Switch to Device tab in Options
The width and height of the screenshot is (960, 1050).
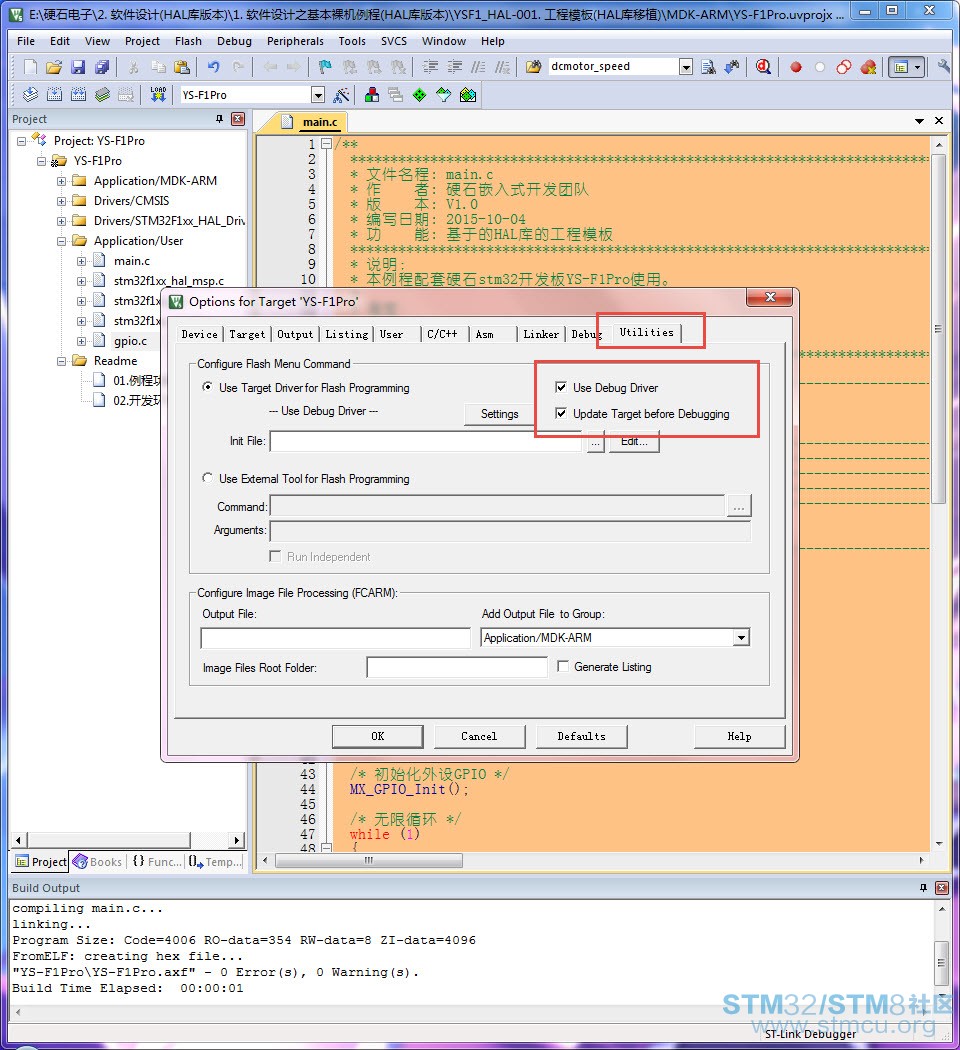coord(199,334)
